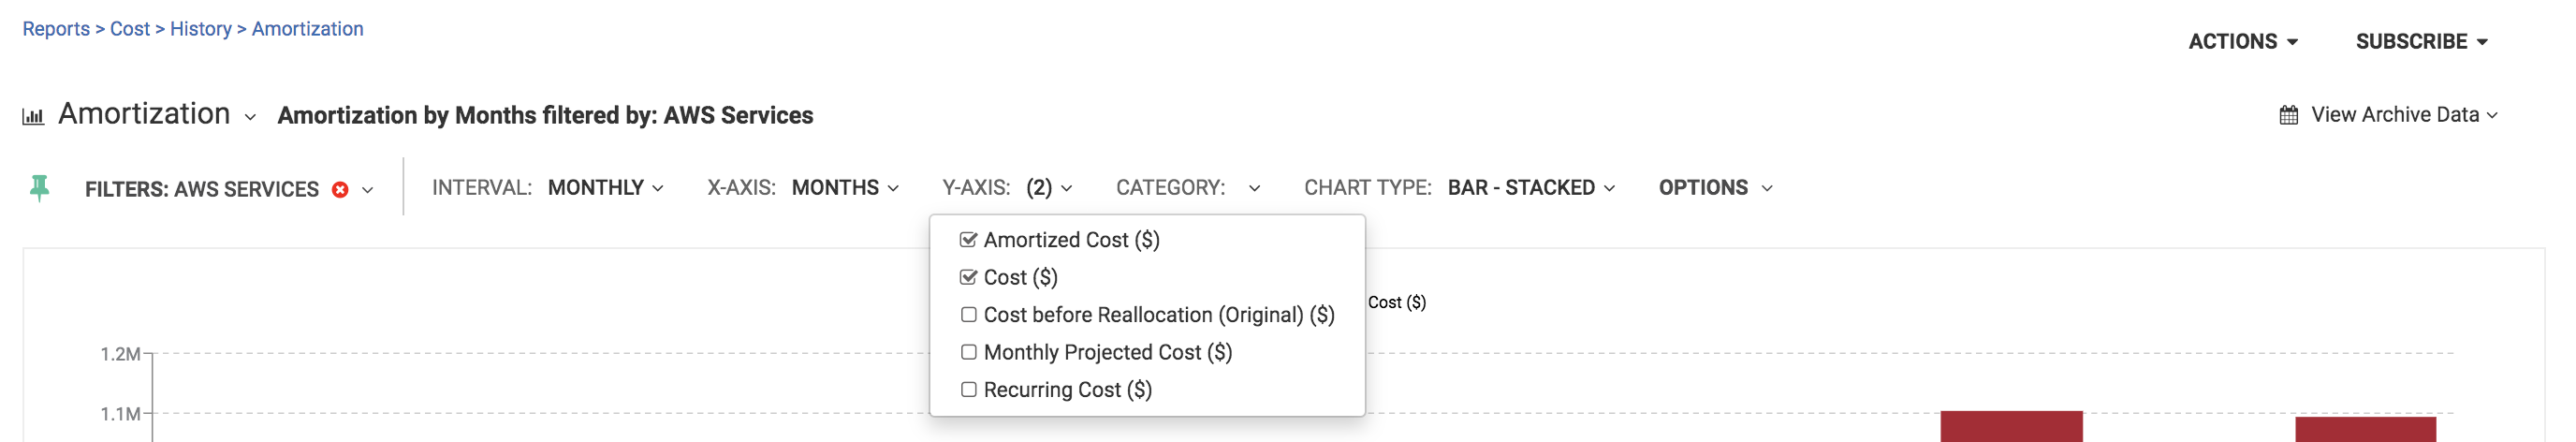The image size is (2576, 442).
Task: Navigate to the History breadcrumb link
Action: coord(200,29)
